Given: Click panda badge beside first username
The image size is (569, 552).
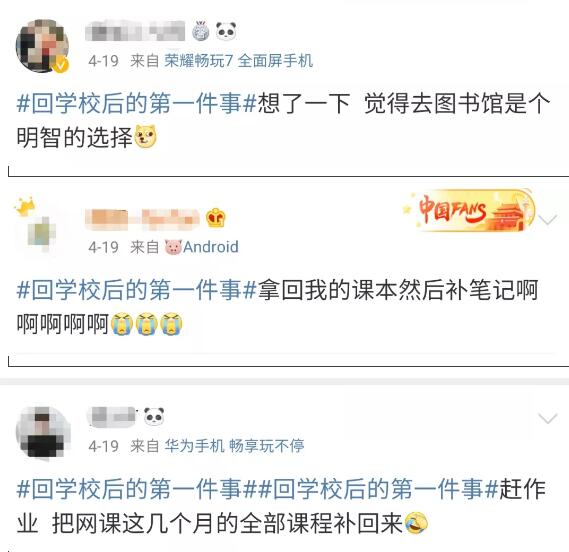Looking at the screenshot, I should click(x=226, y=31).
